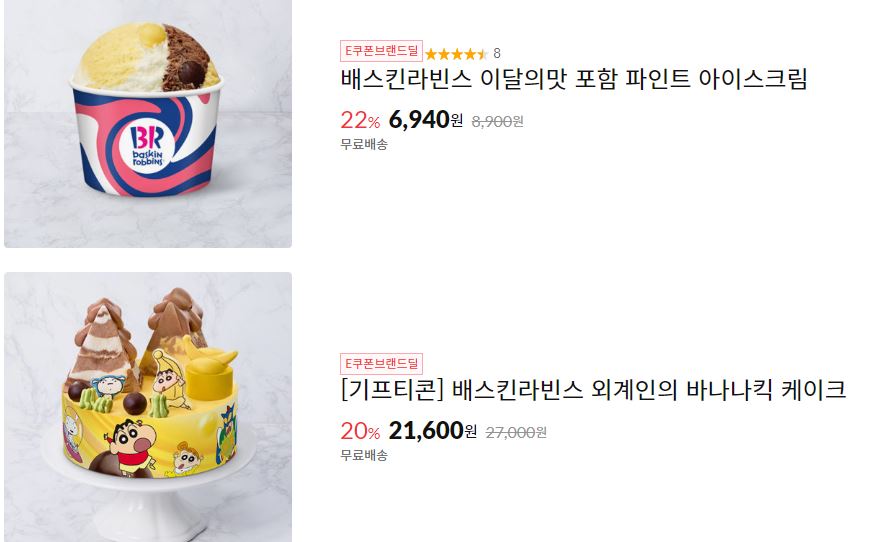Click the ice cream scoops atop the cup

coord(148,57)
